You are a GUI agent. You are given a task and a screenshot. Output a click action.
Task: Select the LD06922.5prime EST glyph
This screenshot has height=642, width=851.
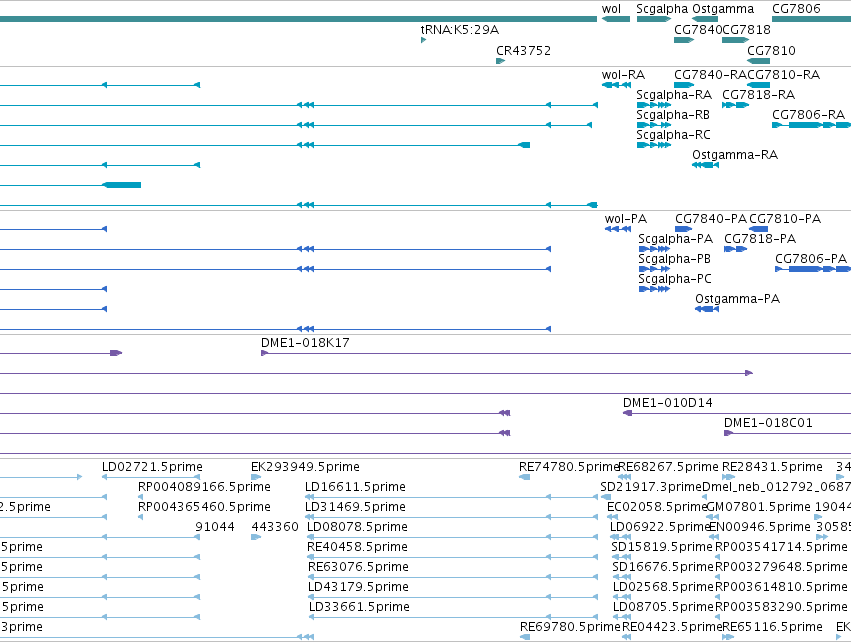tap(621, 537)
